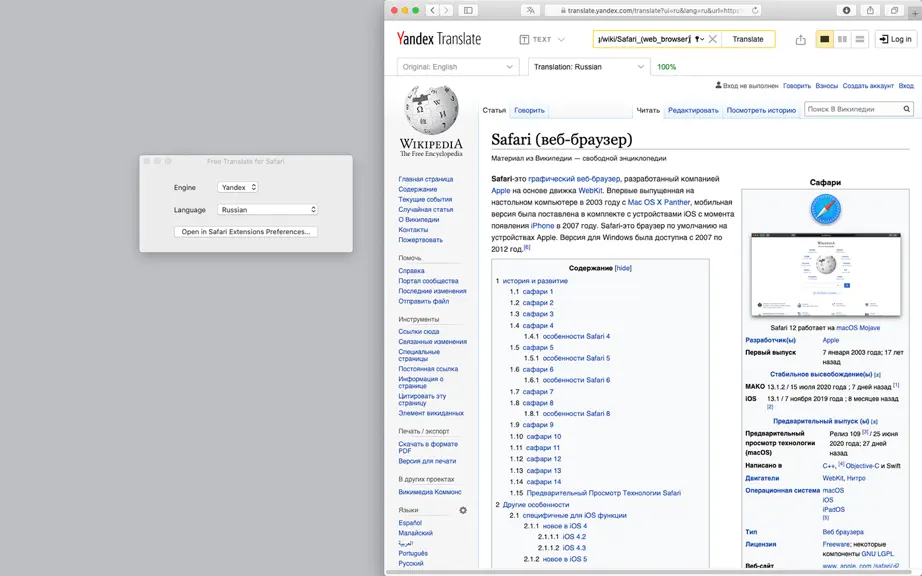Expand the Translation: Russian language selector

coord(589,67)
